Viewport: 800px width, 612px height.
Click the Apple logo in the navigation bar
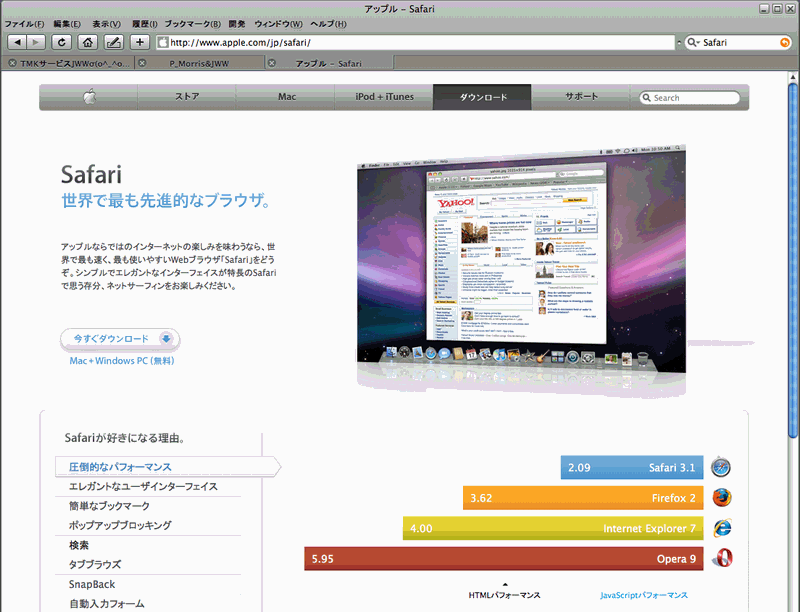click(x=89, y=96)
